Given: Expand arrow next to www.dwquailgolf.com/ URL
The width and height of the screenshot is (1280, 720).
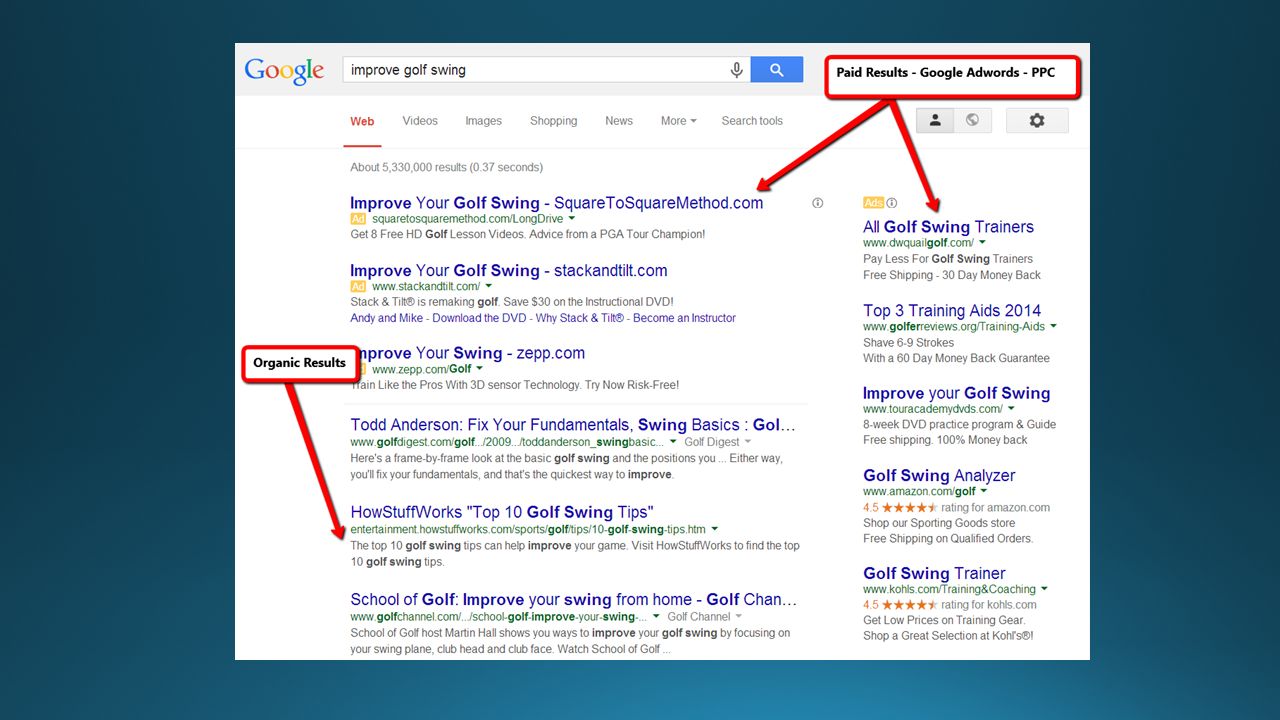Looking at the screenshot, I should 983,243.
